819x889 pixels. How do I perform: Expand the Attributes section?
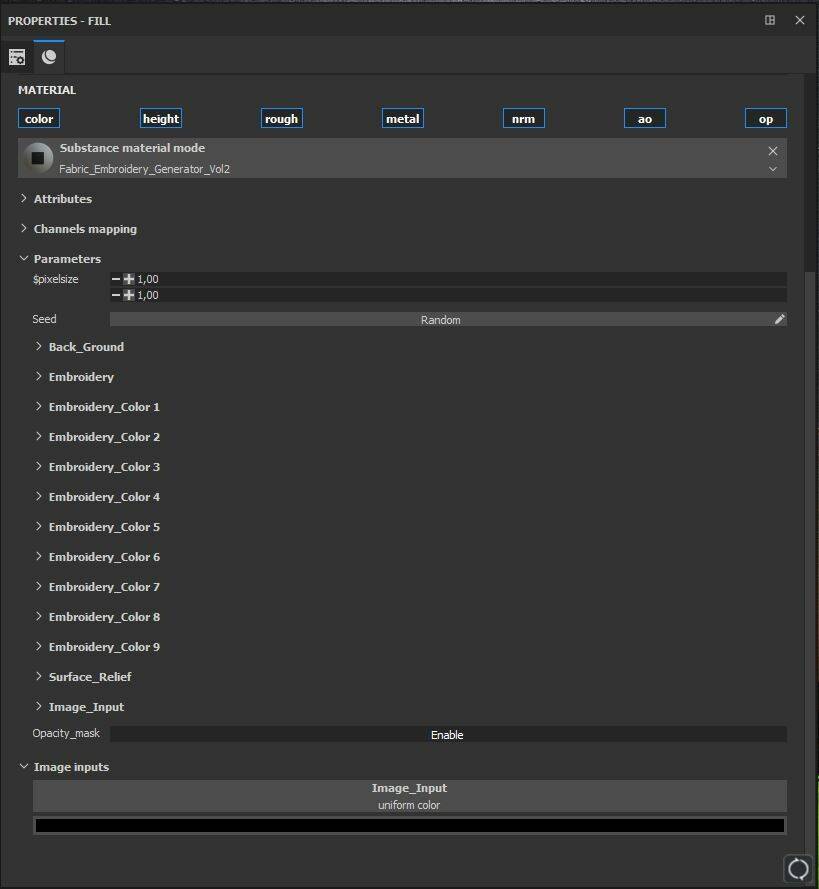pyautogui.click(x=24, y=198)
